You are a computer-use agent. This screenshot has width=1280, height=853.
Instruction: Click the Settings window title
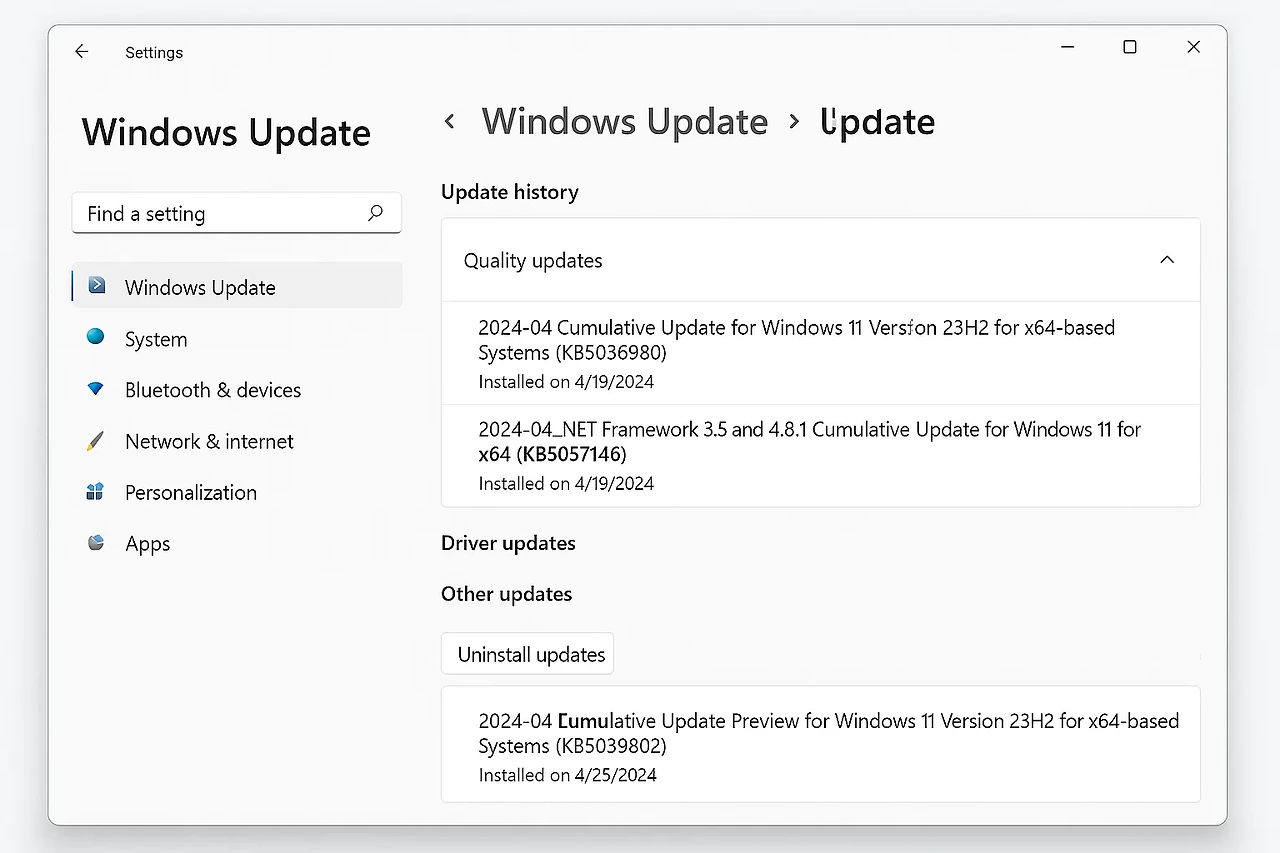tap(154, 52)
